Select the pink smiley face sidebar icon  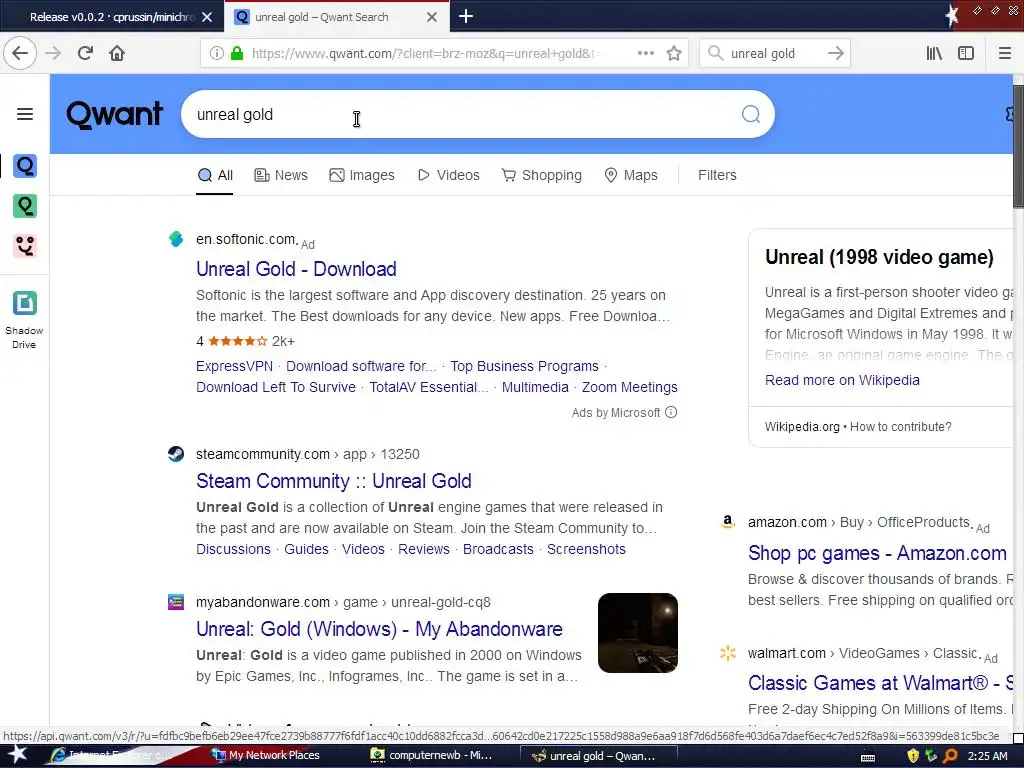pyautogui.click(x=25, y=246)
